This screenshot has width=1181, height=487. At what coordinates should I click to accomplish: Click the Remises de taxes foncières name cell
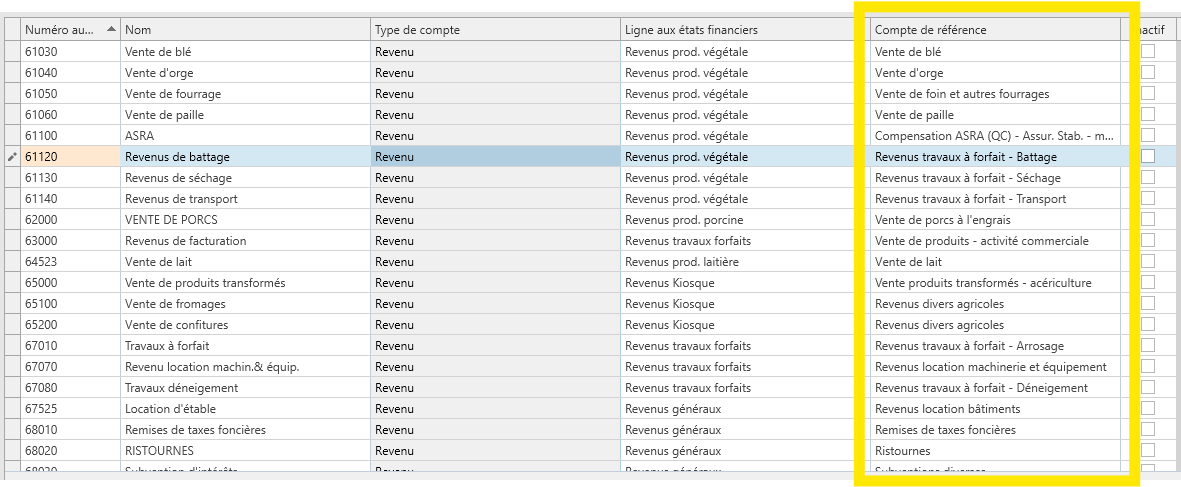coord(245,430)
